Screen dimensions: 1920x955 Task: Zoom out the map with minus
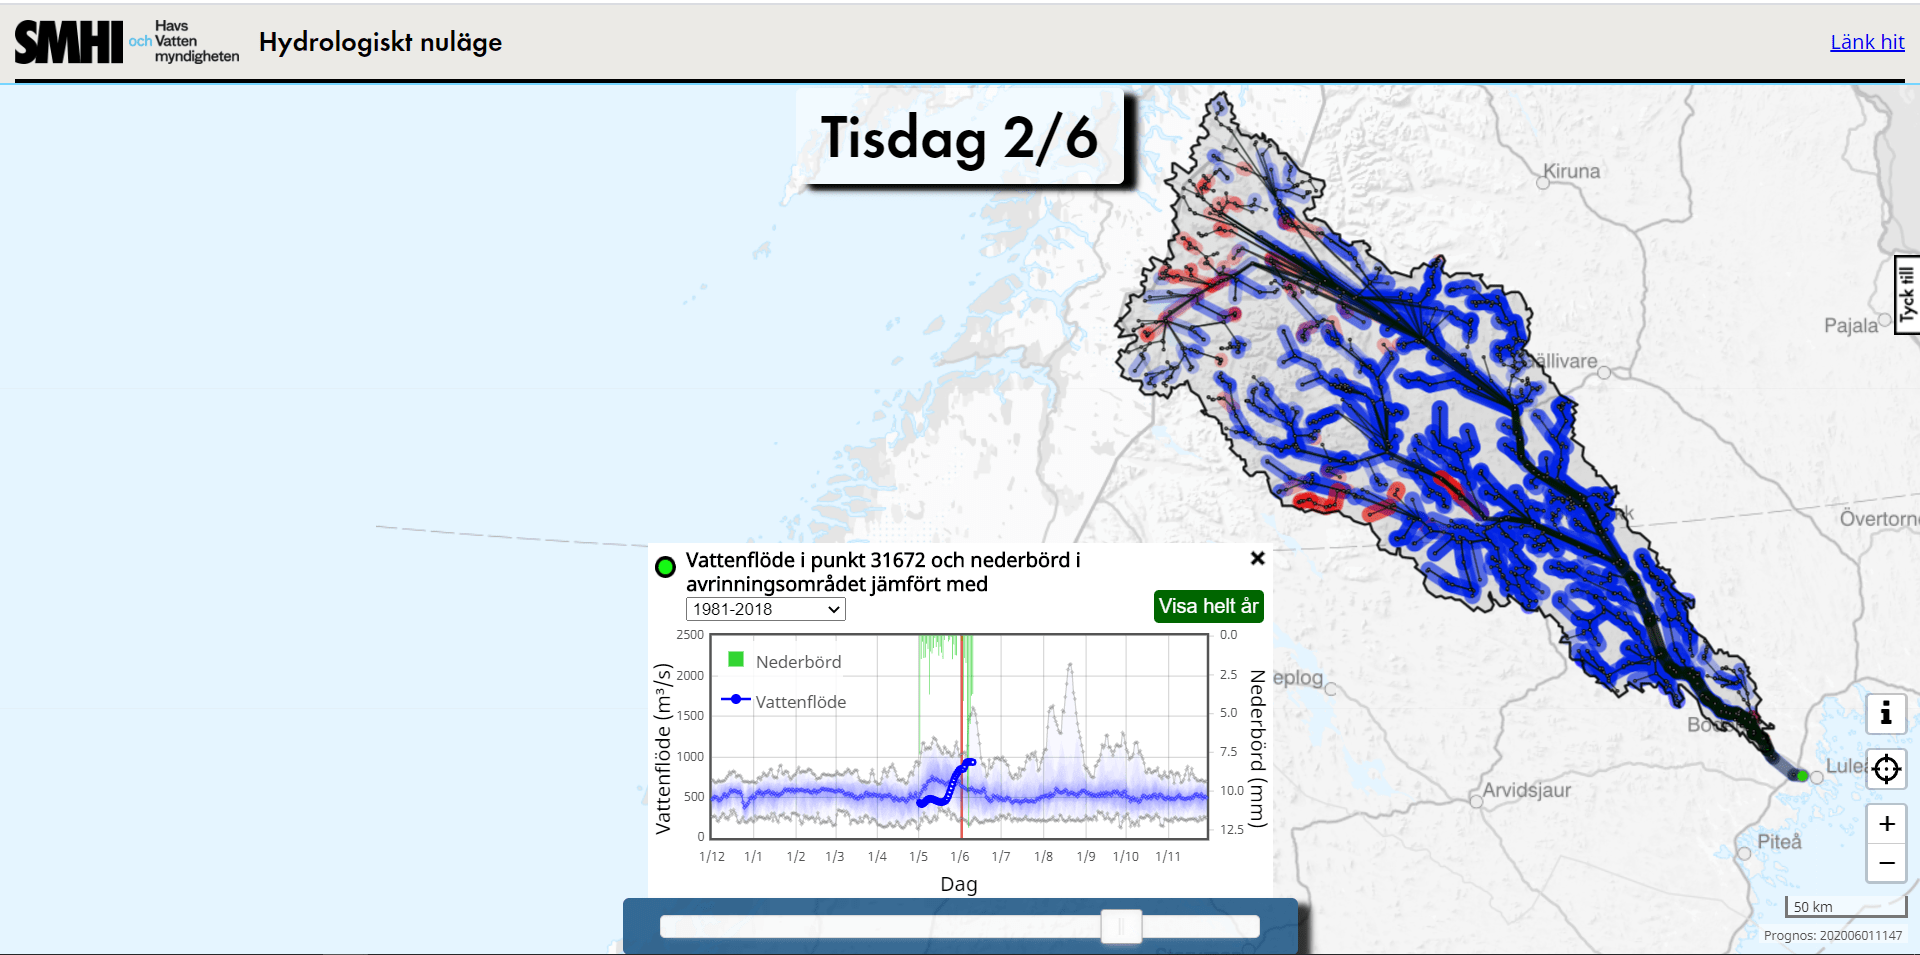tap(1886, 863)
